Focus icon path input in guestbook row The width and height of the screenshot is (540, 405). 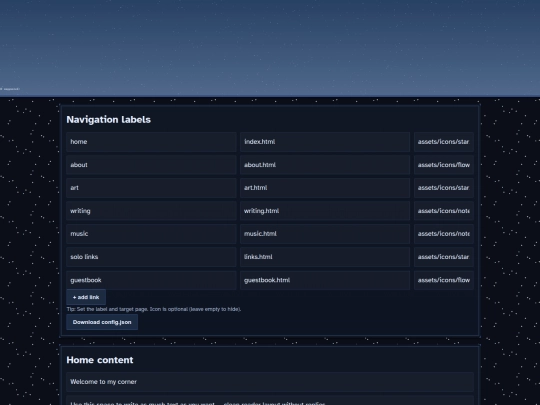point(444,280)
